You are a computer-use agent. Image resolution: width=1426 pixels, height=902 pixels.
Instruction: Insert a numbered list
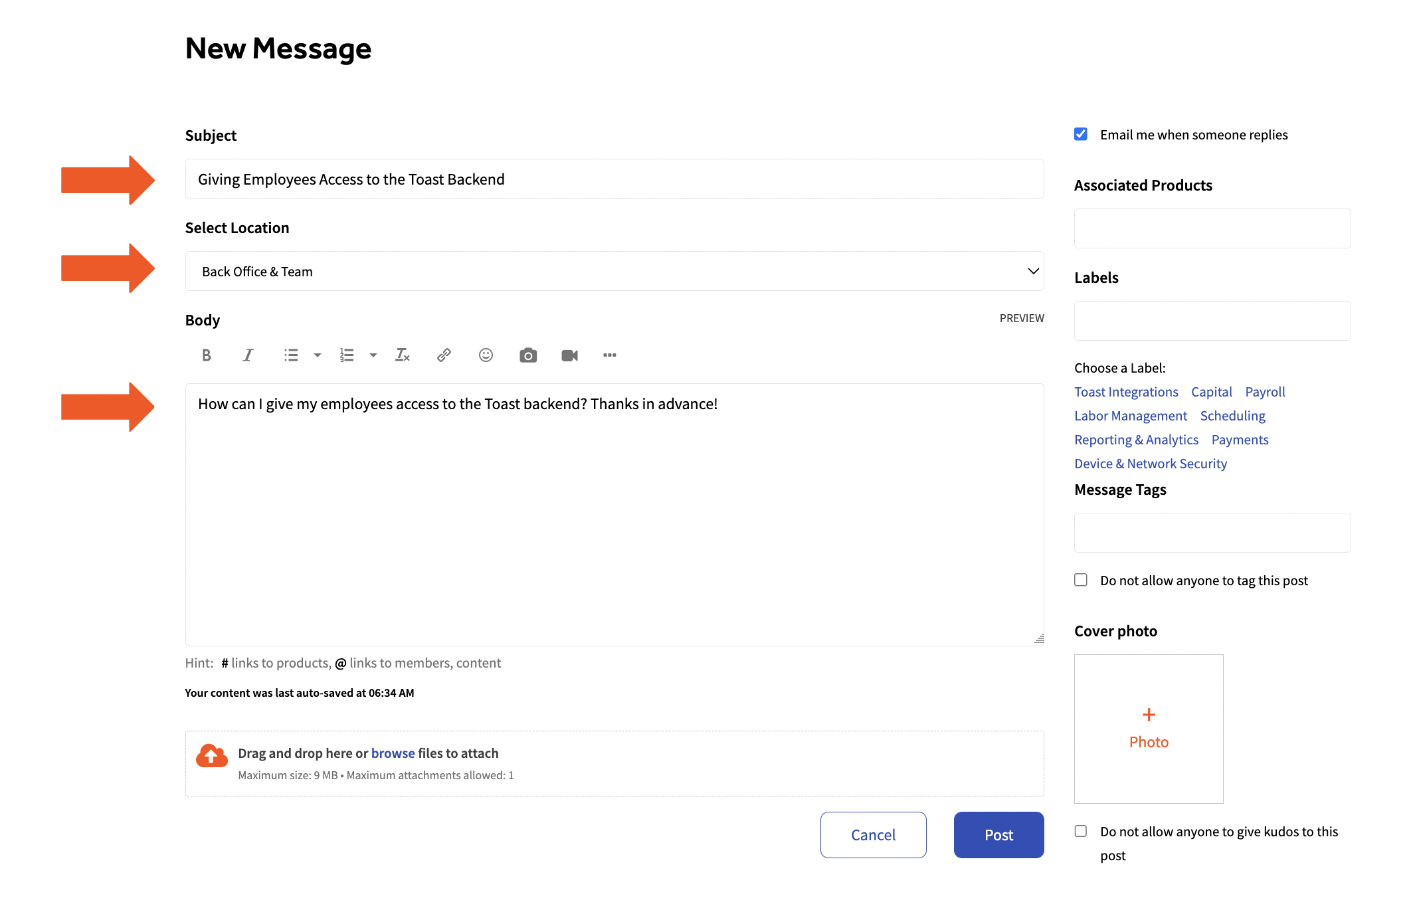coord(347,355)
